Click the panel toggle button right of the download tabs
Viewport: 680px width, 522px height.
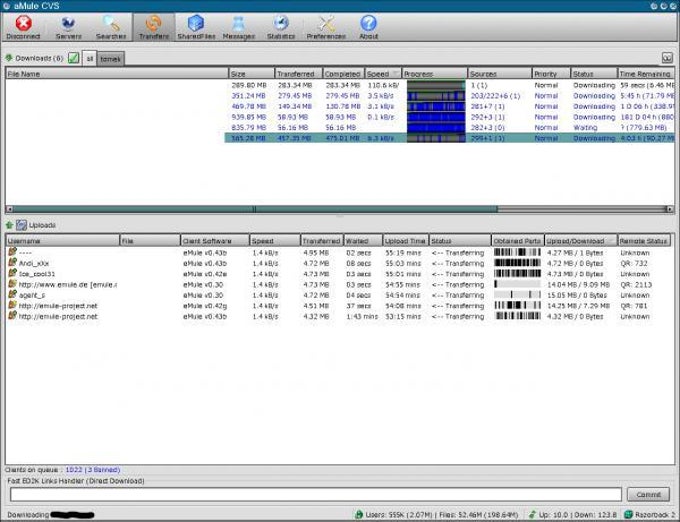[667, 57]
